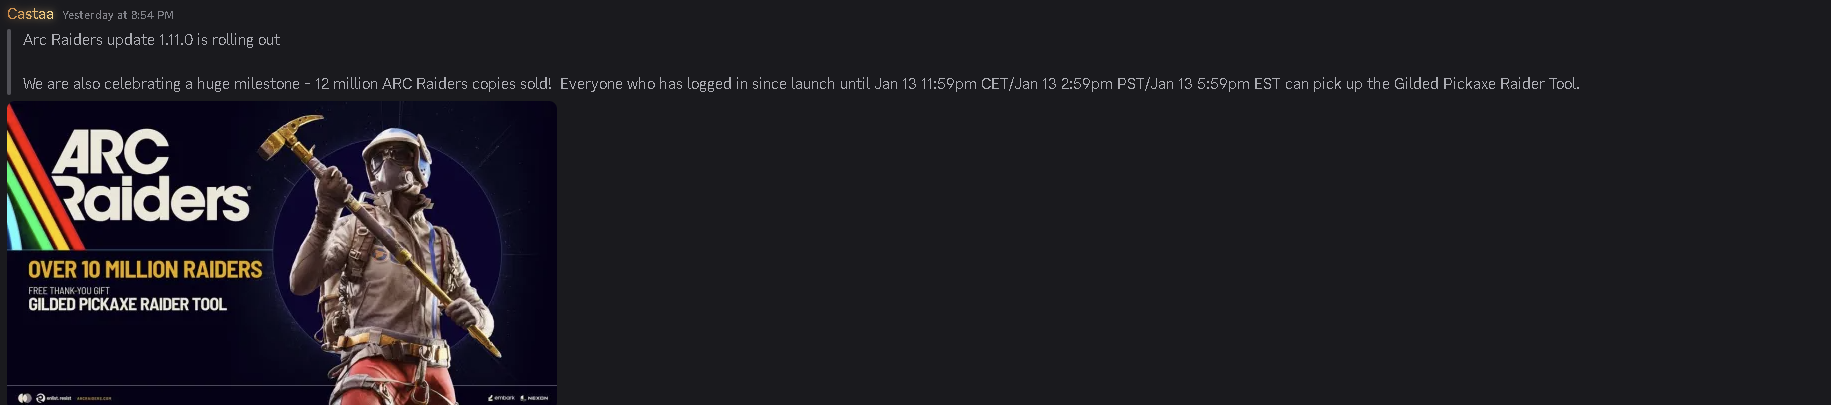Click the vertical quote bar beside the message

[9, 62]
